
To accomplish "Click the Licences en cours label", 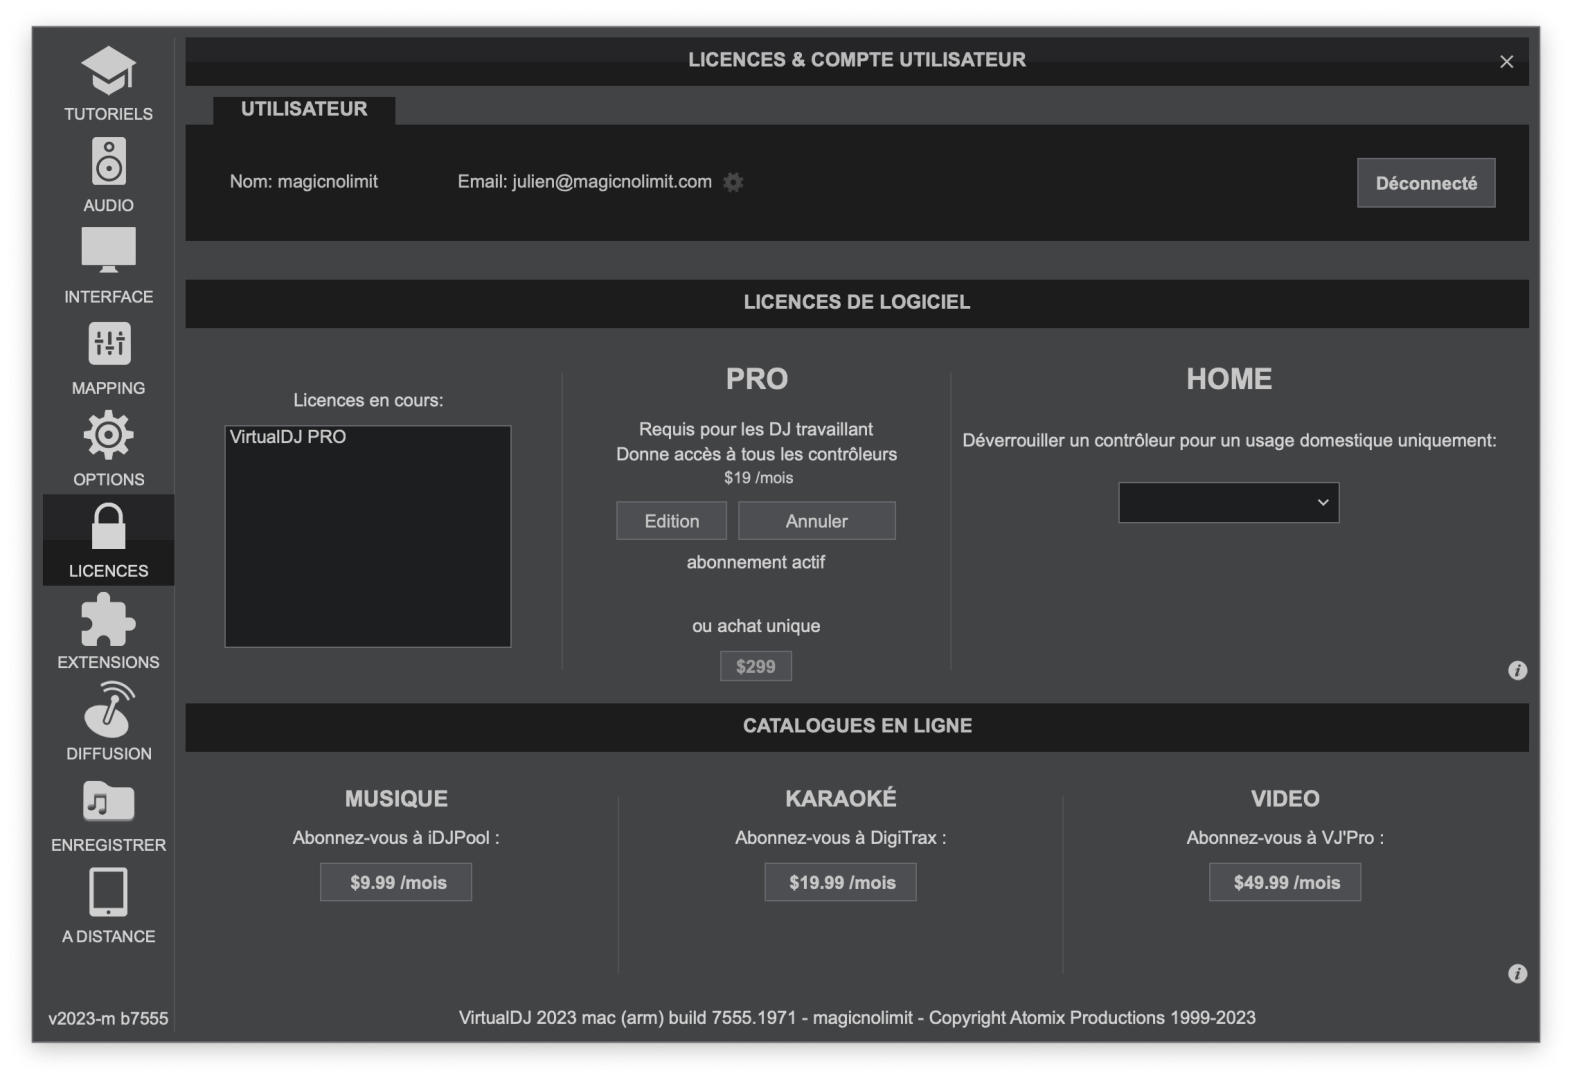I will (x=368, y=400).
